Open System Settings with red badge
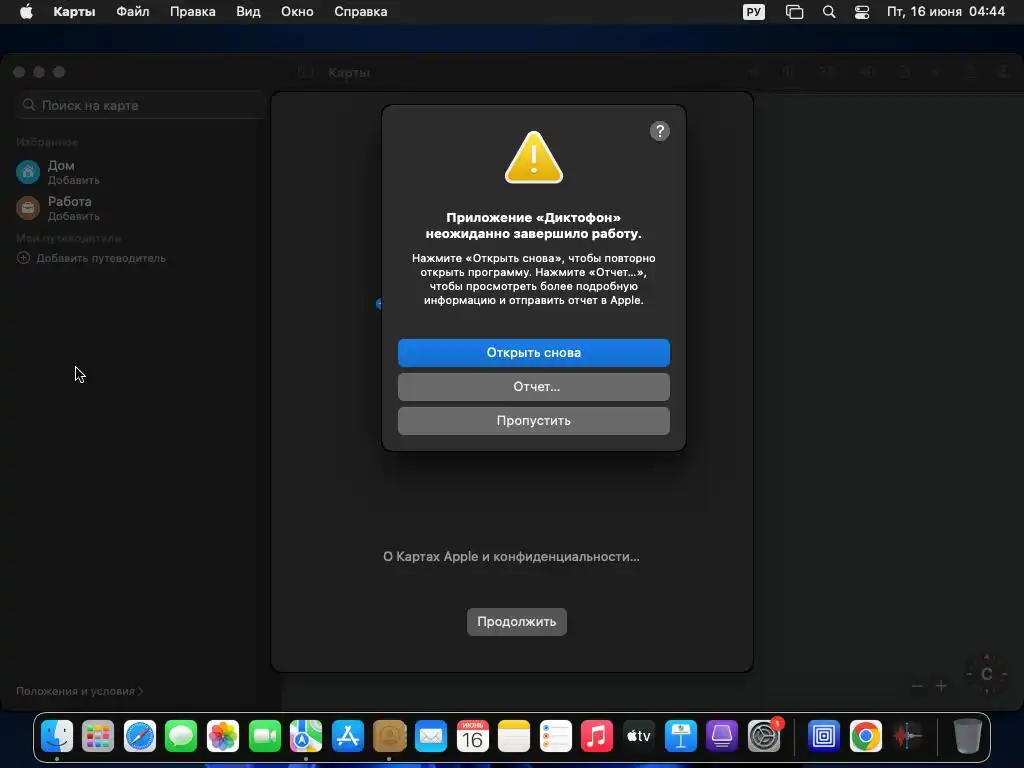The width and height of the screenshot is (1024, 768). click(x=763, y=737)
